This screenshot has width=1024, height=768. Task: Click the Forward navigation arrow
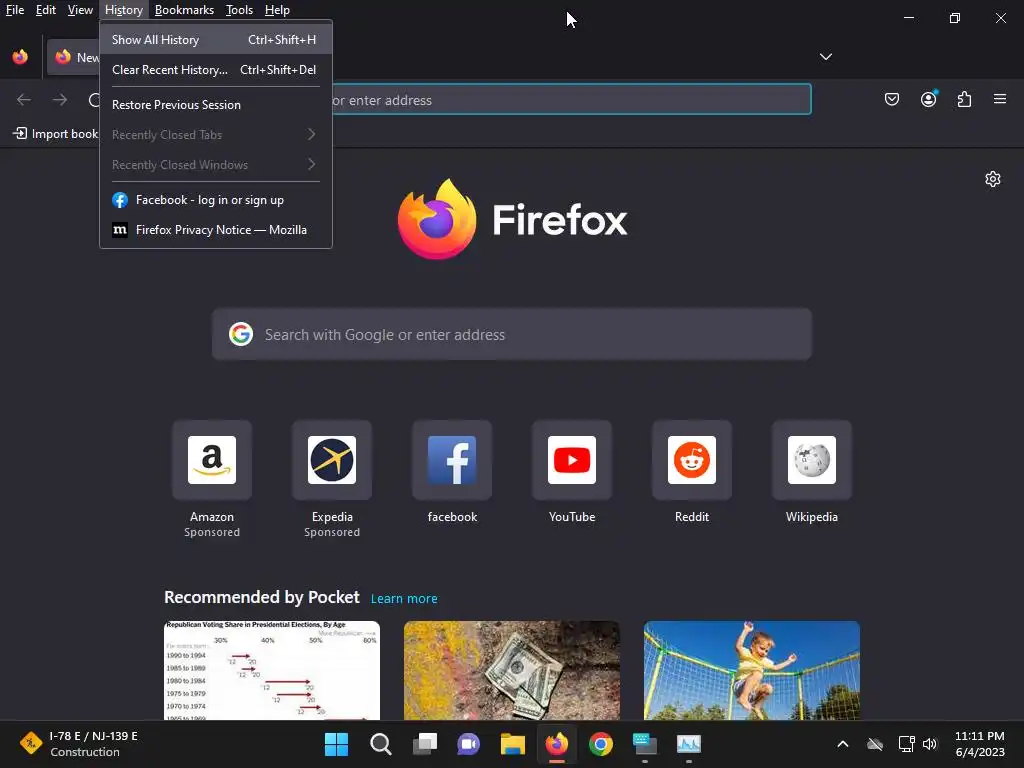(60, 99)
